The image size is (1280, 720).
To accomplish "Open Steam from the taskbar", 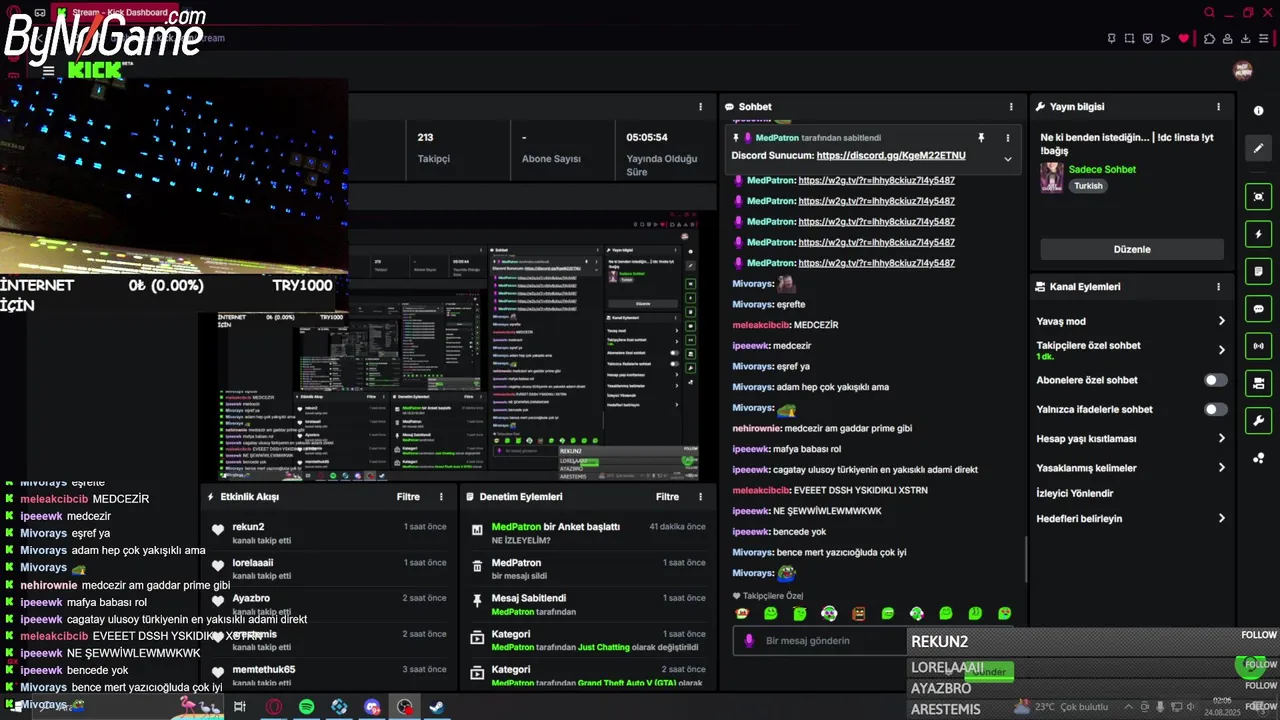I will pyautogui.click(x=437, y=707).
